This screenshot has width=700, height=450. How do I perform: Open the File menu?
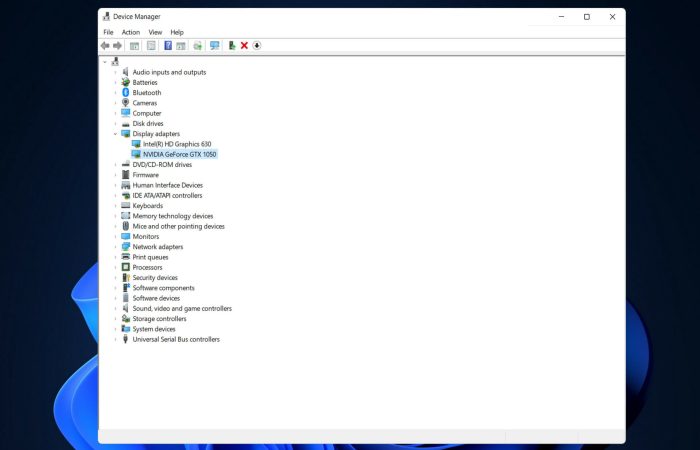click(x=108, y=32)
